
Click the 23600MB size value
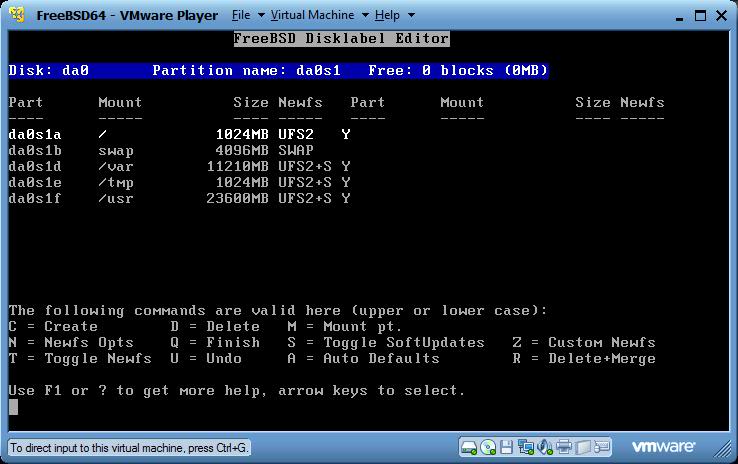click(x=237, y=199)
